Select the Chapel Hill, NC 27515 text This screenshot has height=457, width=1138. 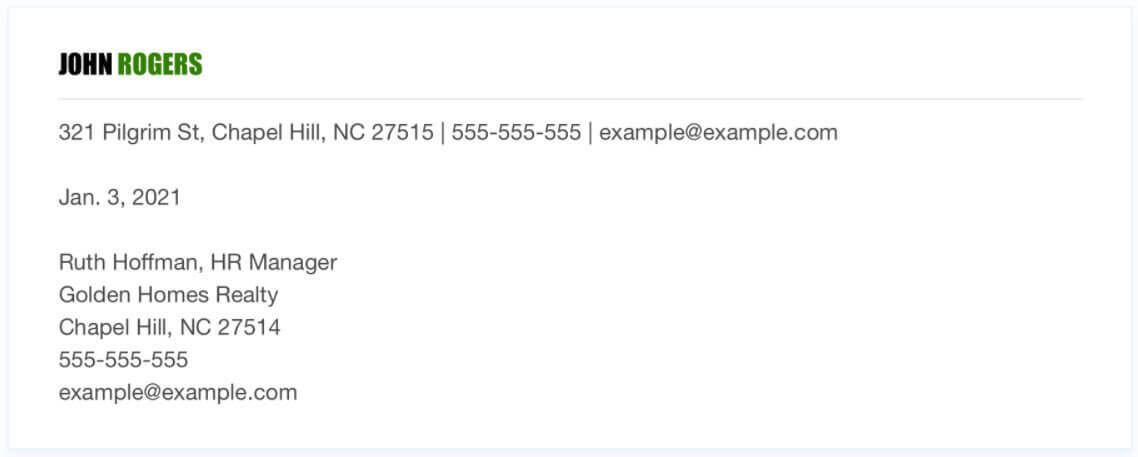[322, 133]
